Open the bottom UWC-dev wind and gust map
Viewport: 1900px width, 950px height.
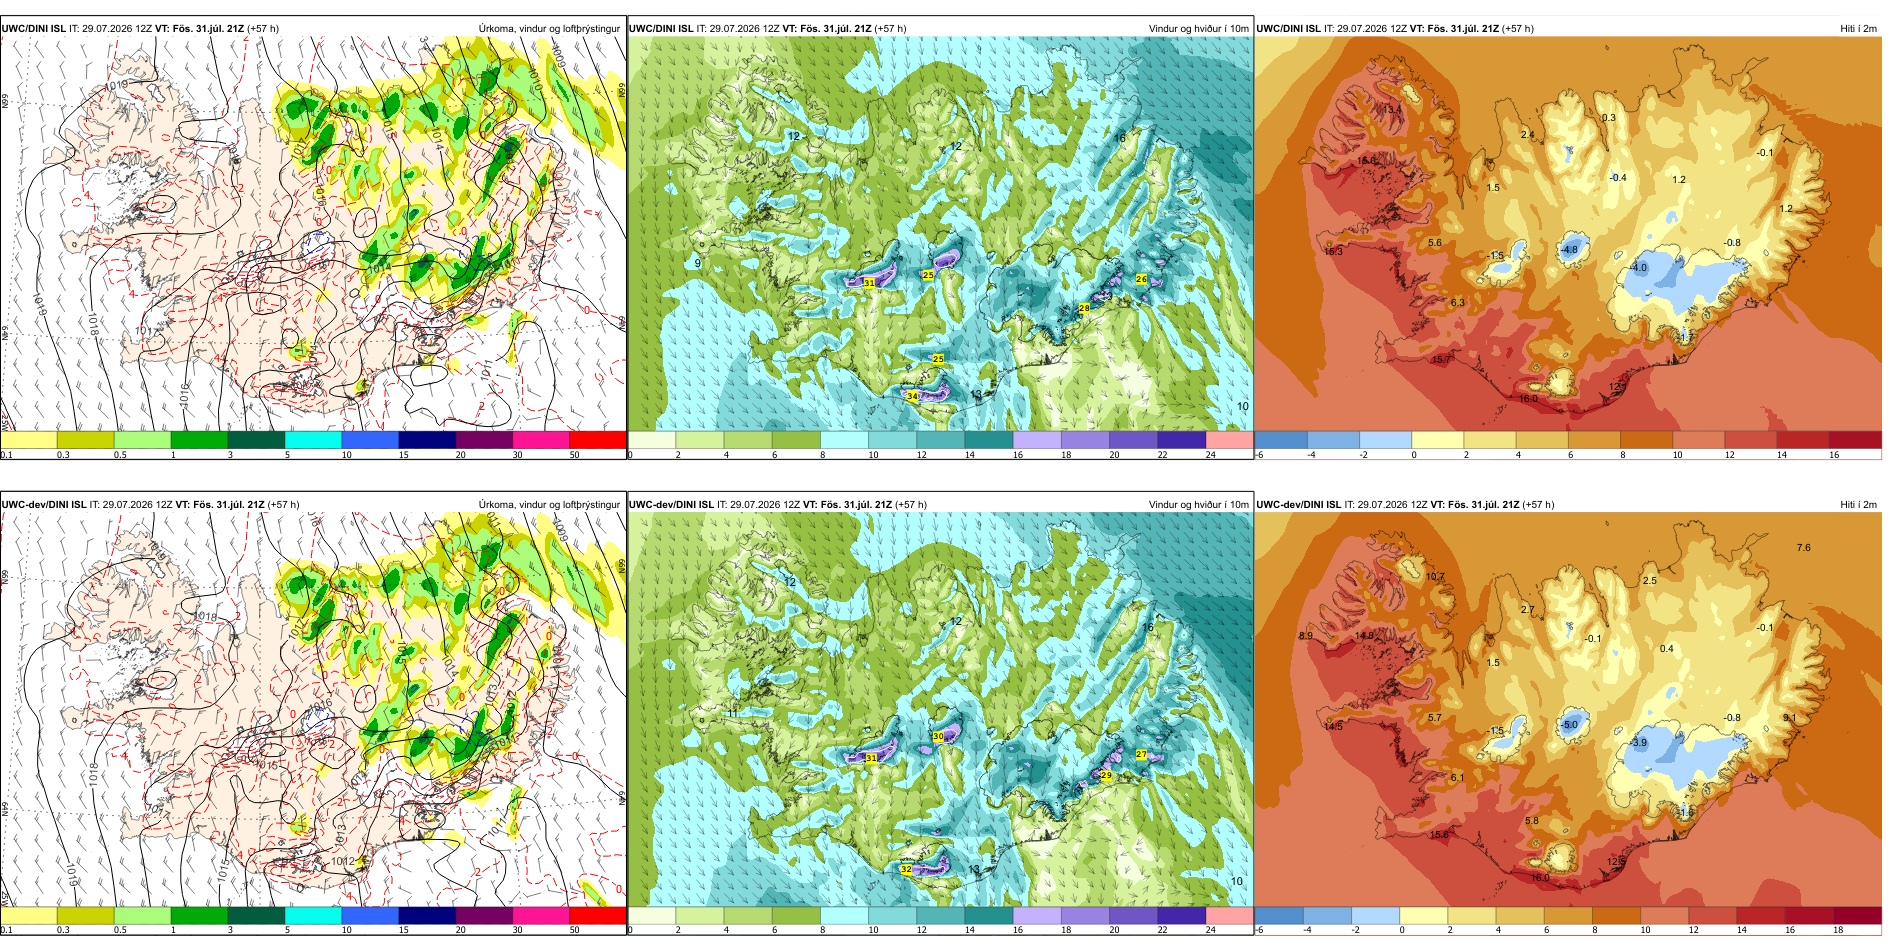coord(940,714)
